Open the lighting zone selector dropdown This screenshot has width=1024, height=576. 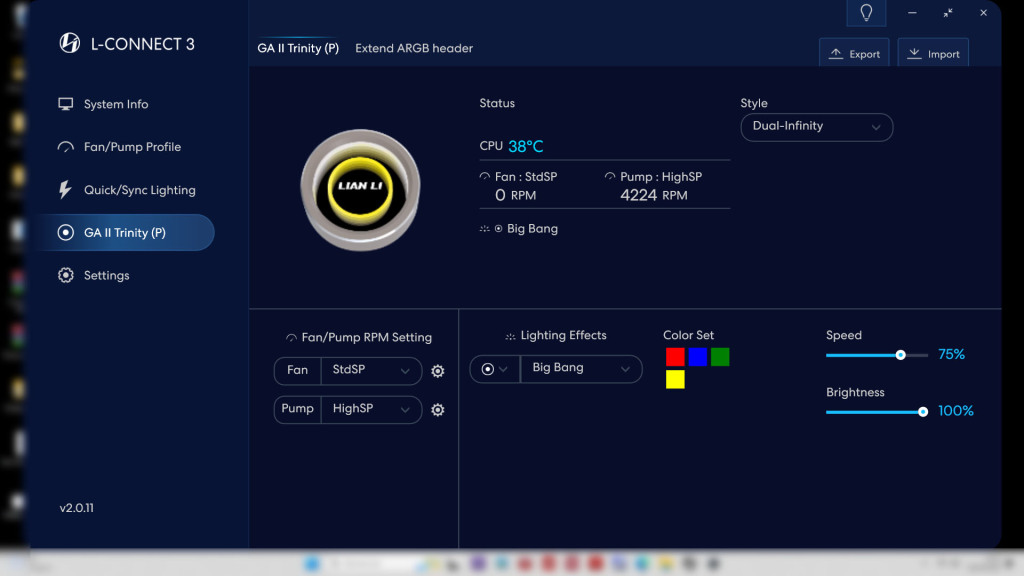[x=495, y=368]
